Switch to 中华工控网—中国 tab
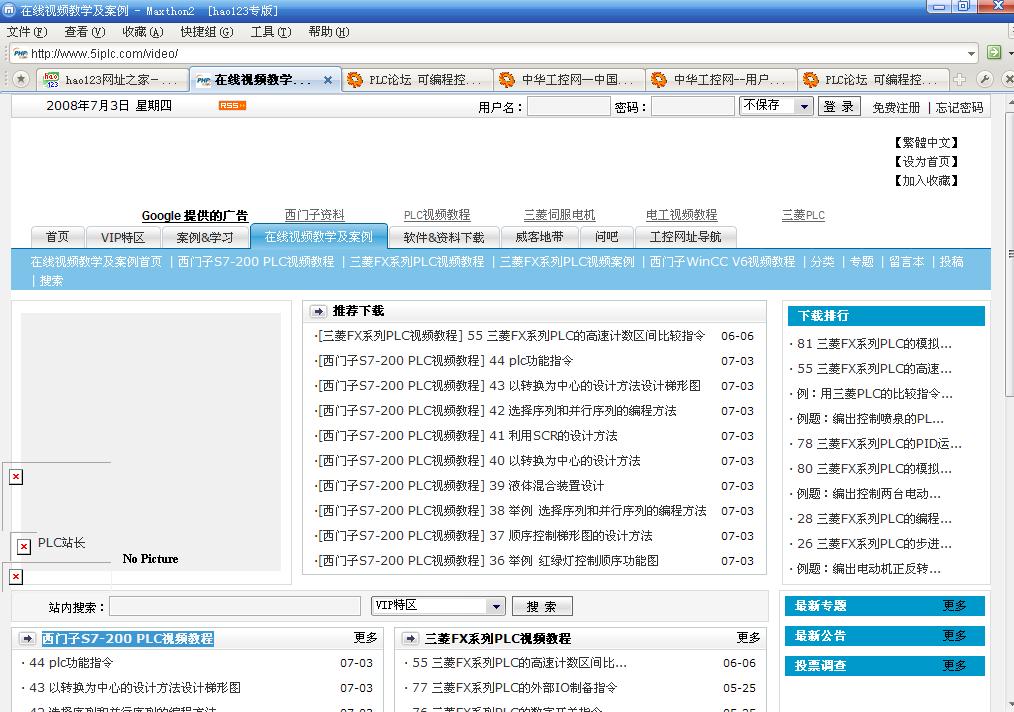1014x712 pixels. tap(569, 80)
